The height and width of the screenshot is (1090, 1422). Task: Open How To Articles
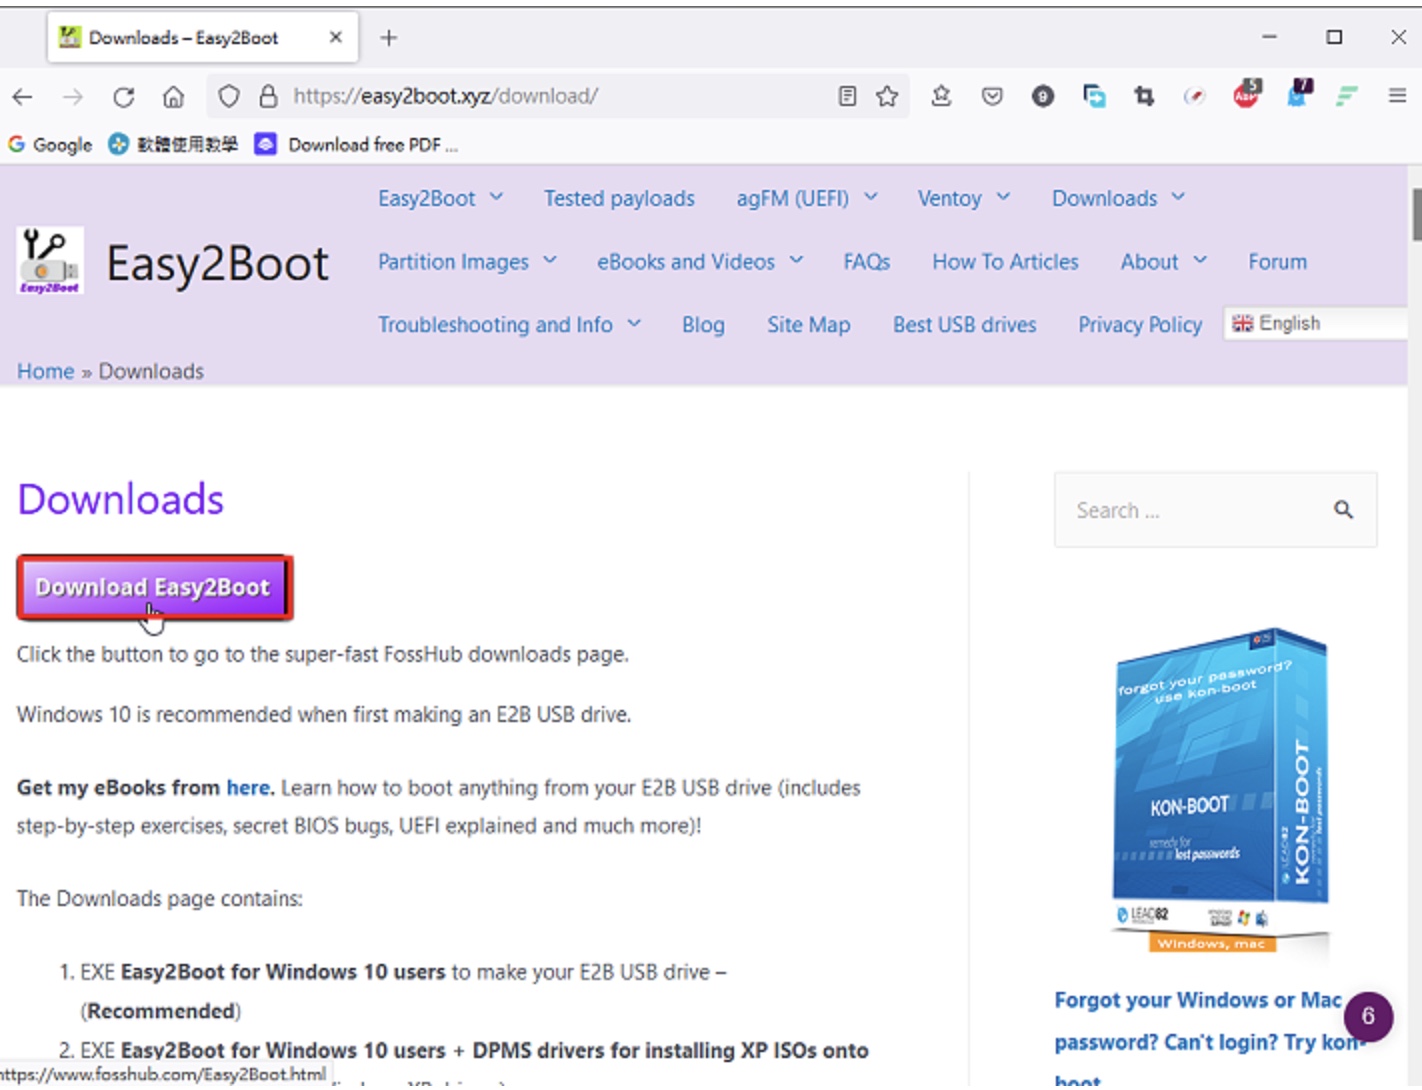pyautogui.click(x=1005, y=262)
